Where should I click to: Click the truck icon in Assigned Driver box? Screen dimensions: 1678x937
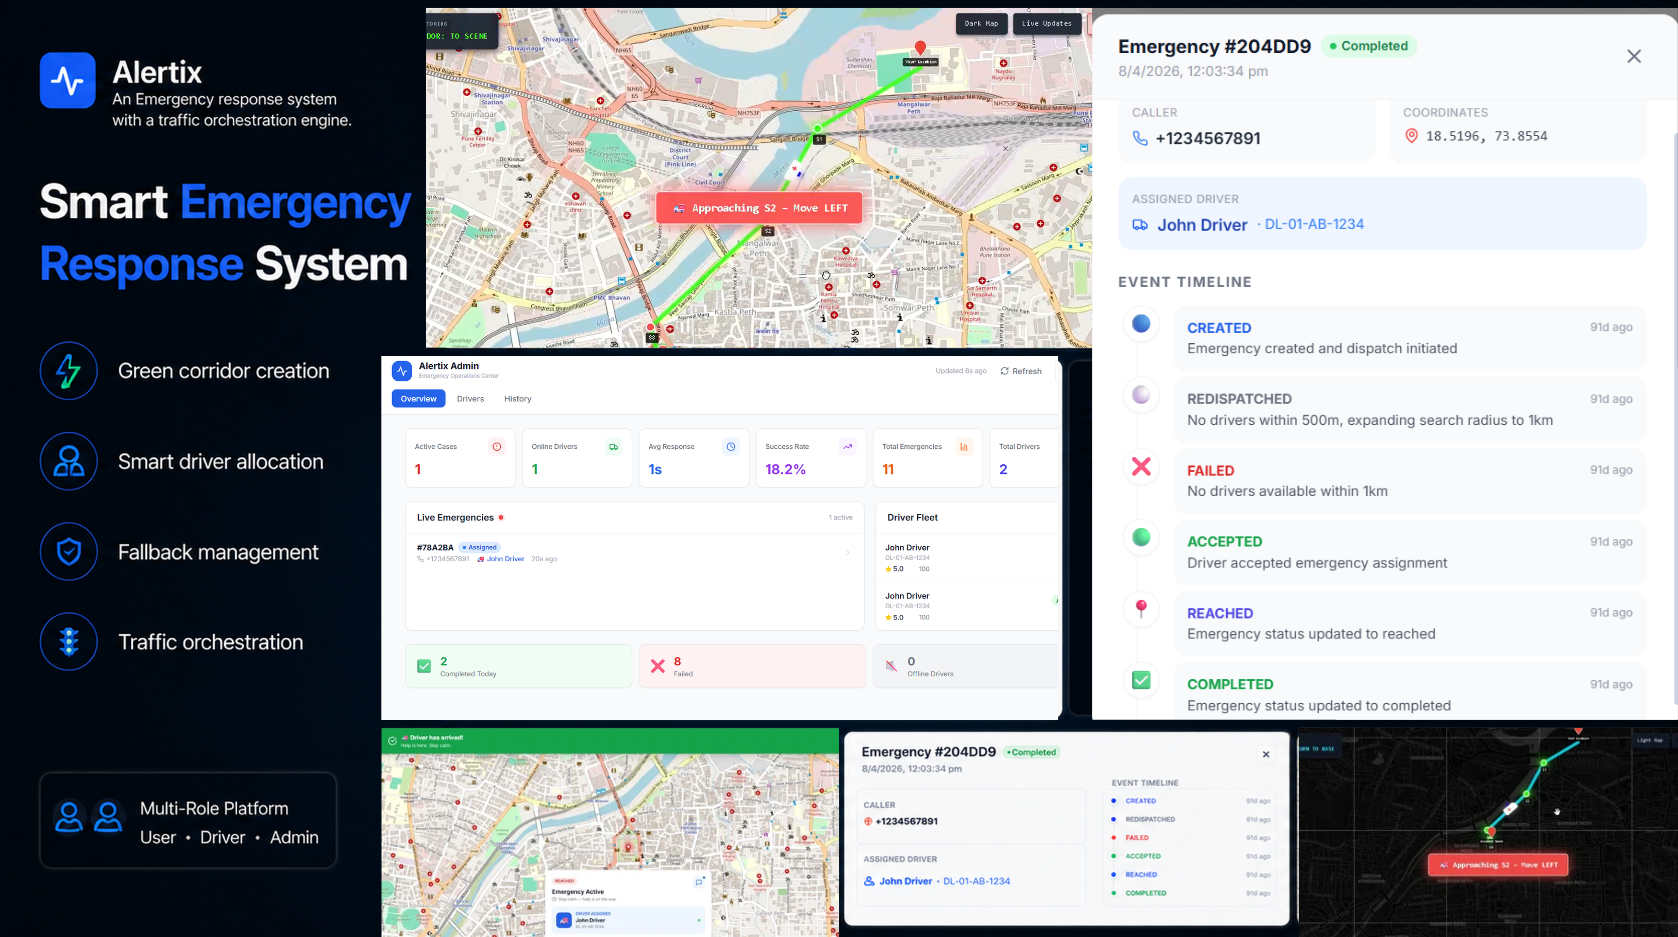pyautogui.click(x=1140, y=225)
